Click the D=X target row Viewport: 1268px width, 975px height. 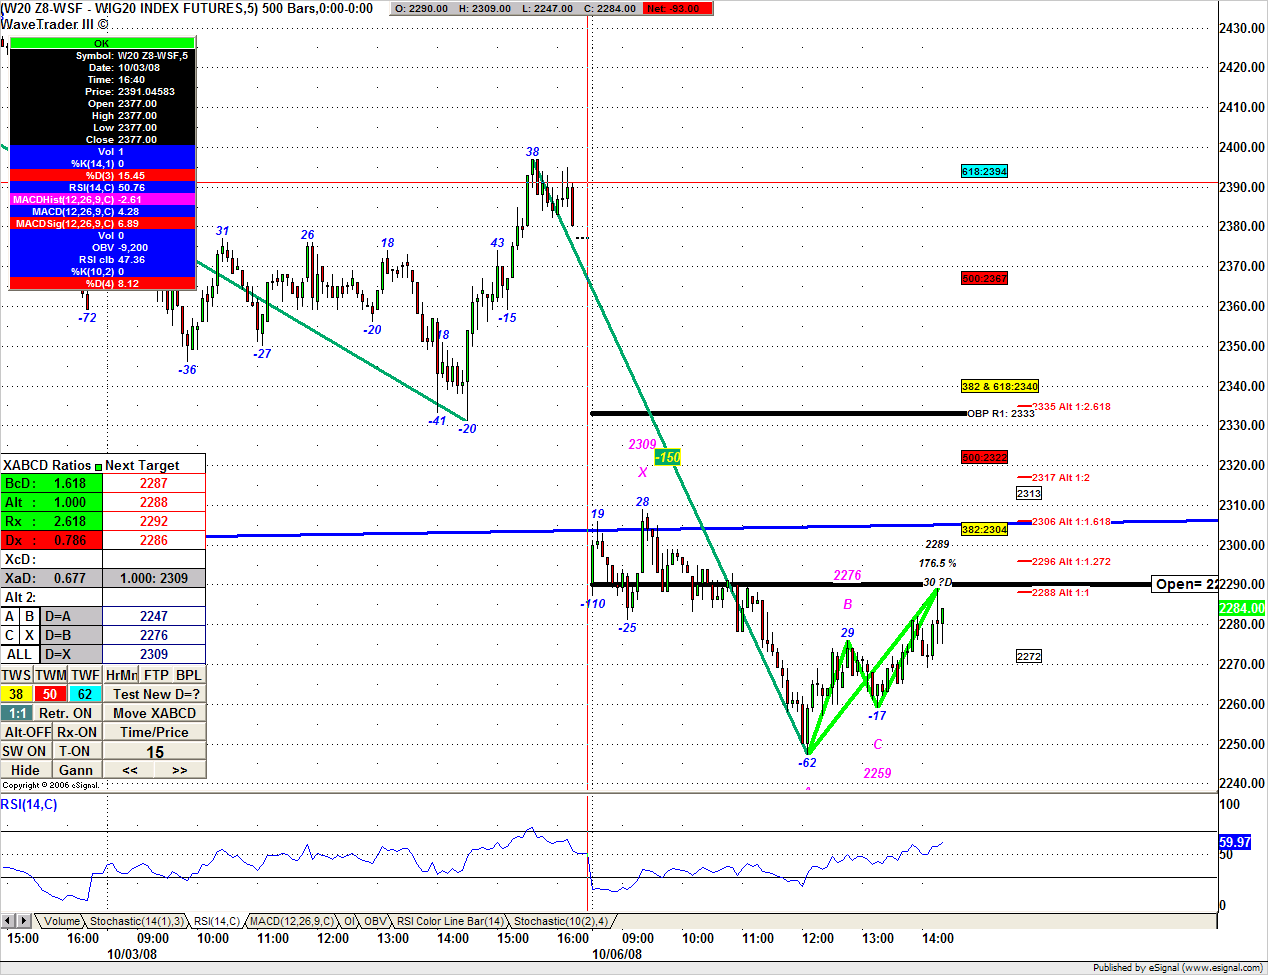(x=123, y=654)
